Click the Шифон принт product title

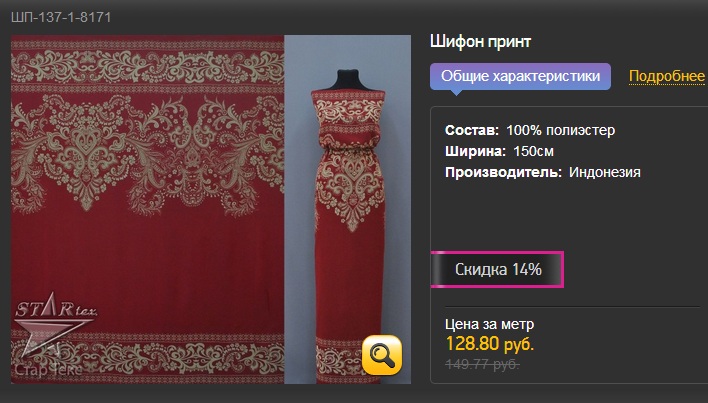tap(480, 42)
